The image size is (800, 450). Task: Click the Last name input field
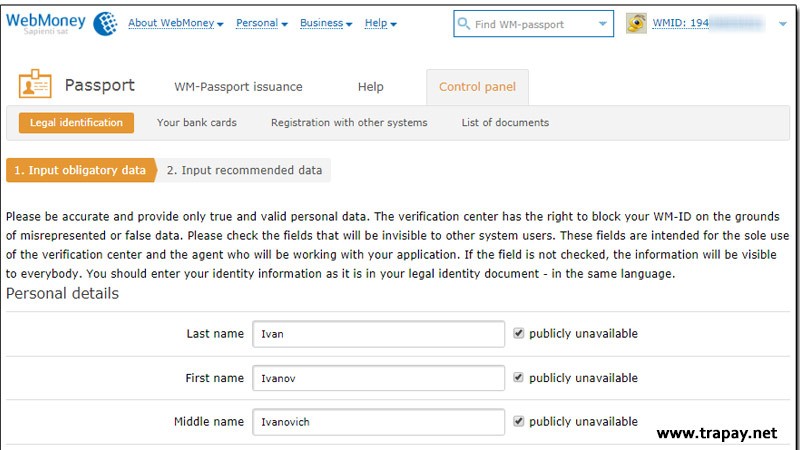(x=378, y=334)
